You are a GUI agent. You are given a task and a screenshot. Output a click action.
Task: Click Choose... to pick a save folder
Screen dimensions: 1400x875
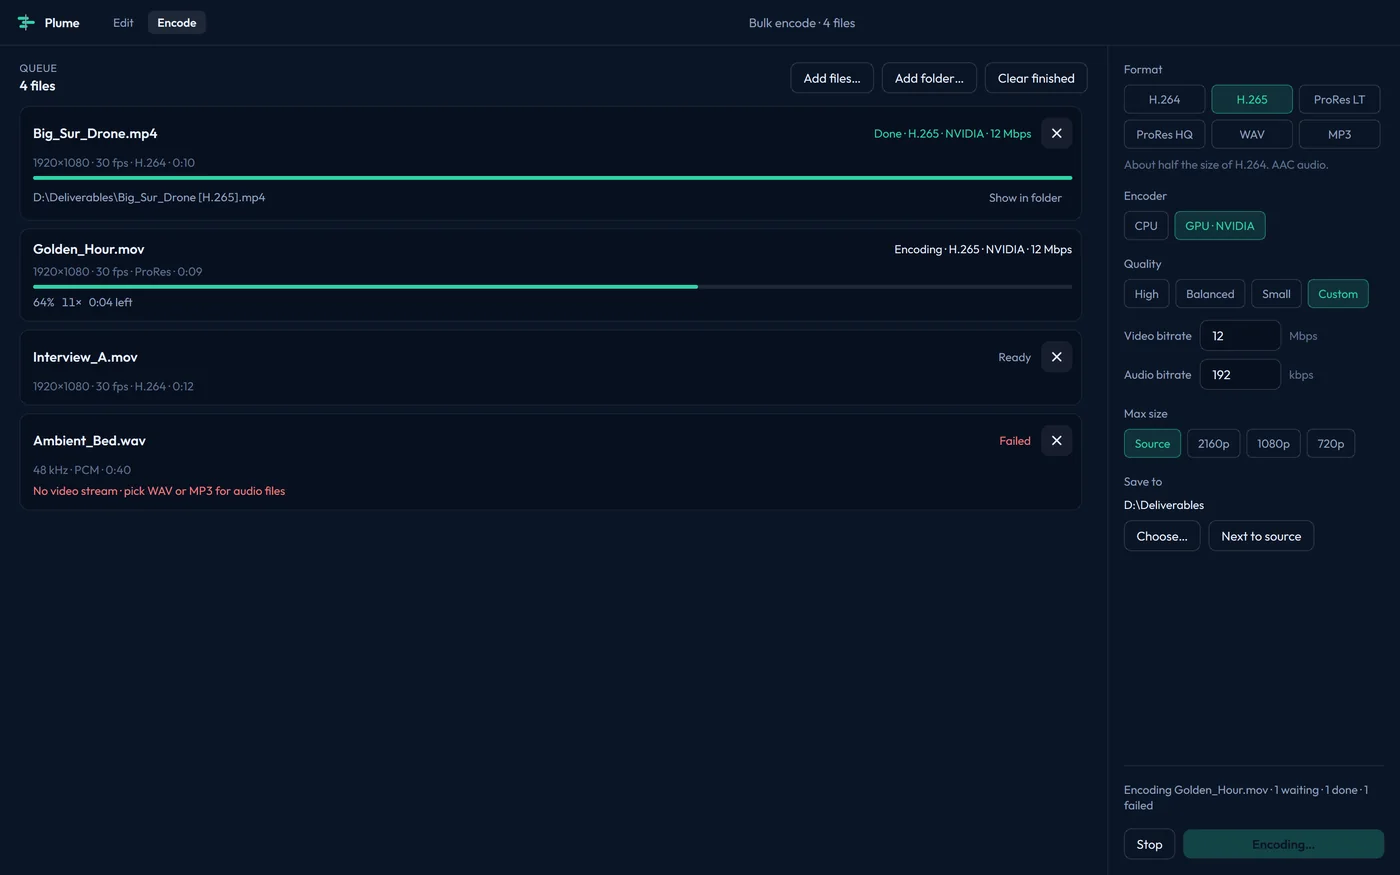coord(1162,536)
